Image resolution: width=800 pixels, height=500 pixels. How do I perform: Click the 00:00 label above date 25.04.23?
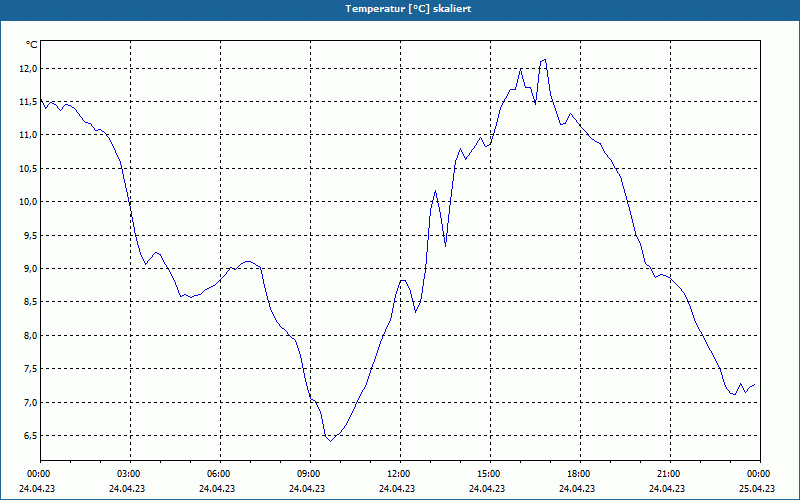[760, 474]
